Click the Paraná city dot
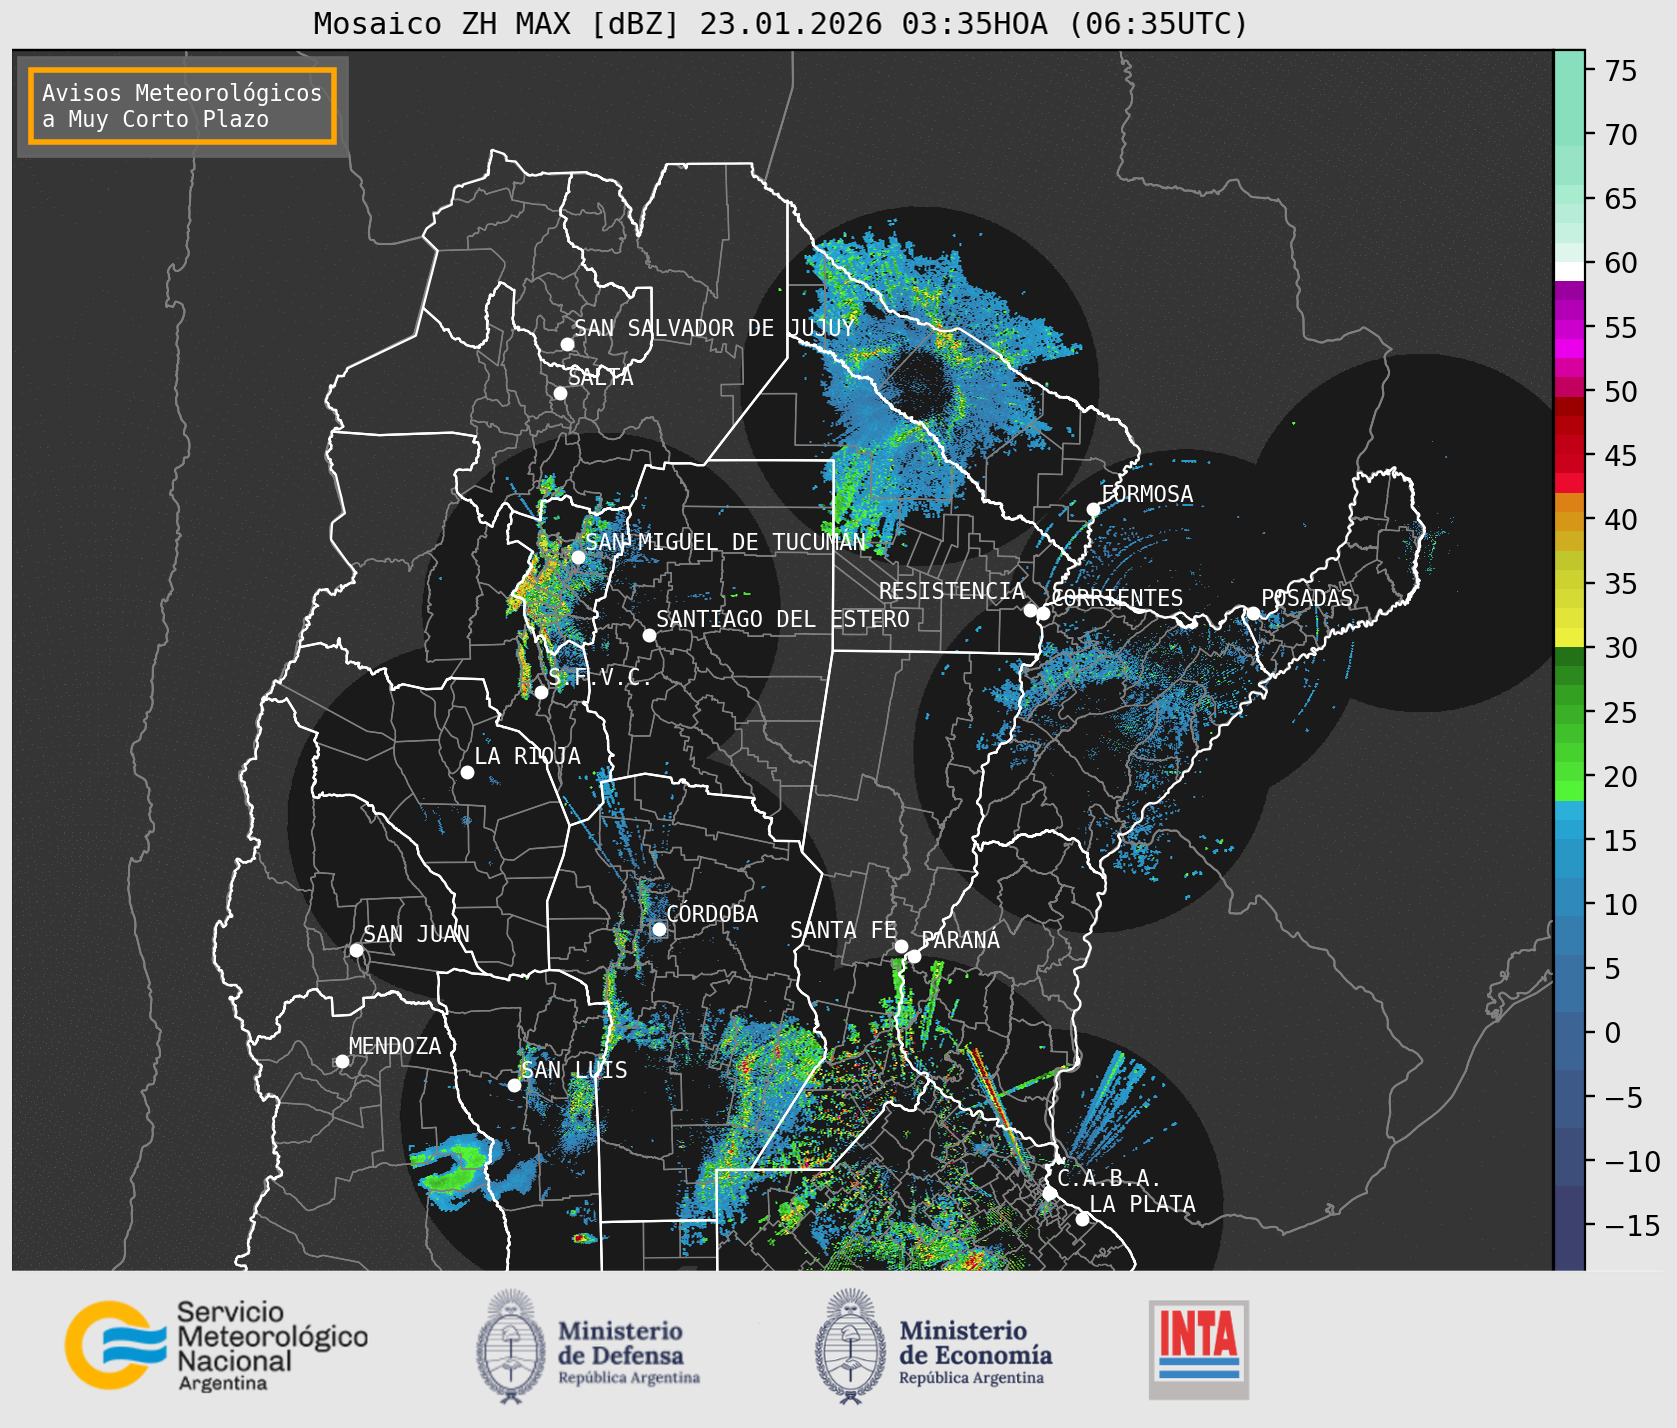1677x1428 pixels. click(x=914, y=956)
